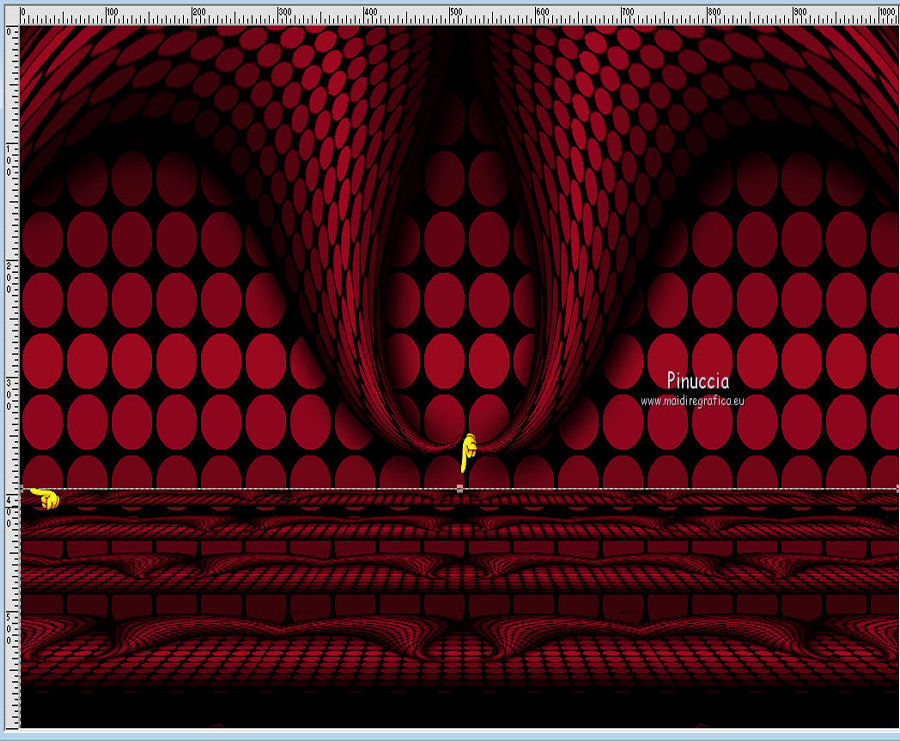This screenshot has height=741, width=900.
Task: Click the 500 mark on vertical ruler
Action: (10, 627)
